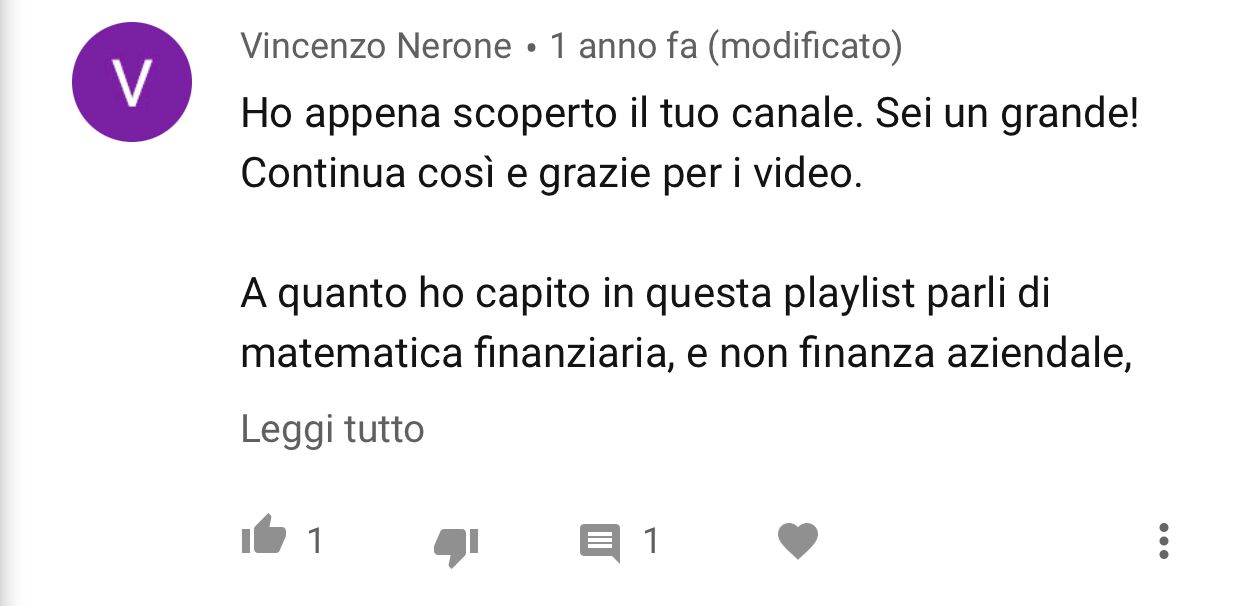Open the three-dot options menu
1242x606 pixels.
coord(1163,541)
